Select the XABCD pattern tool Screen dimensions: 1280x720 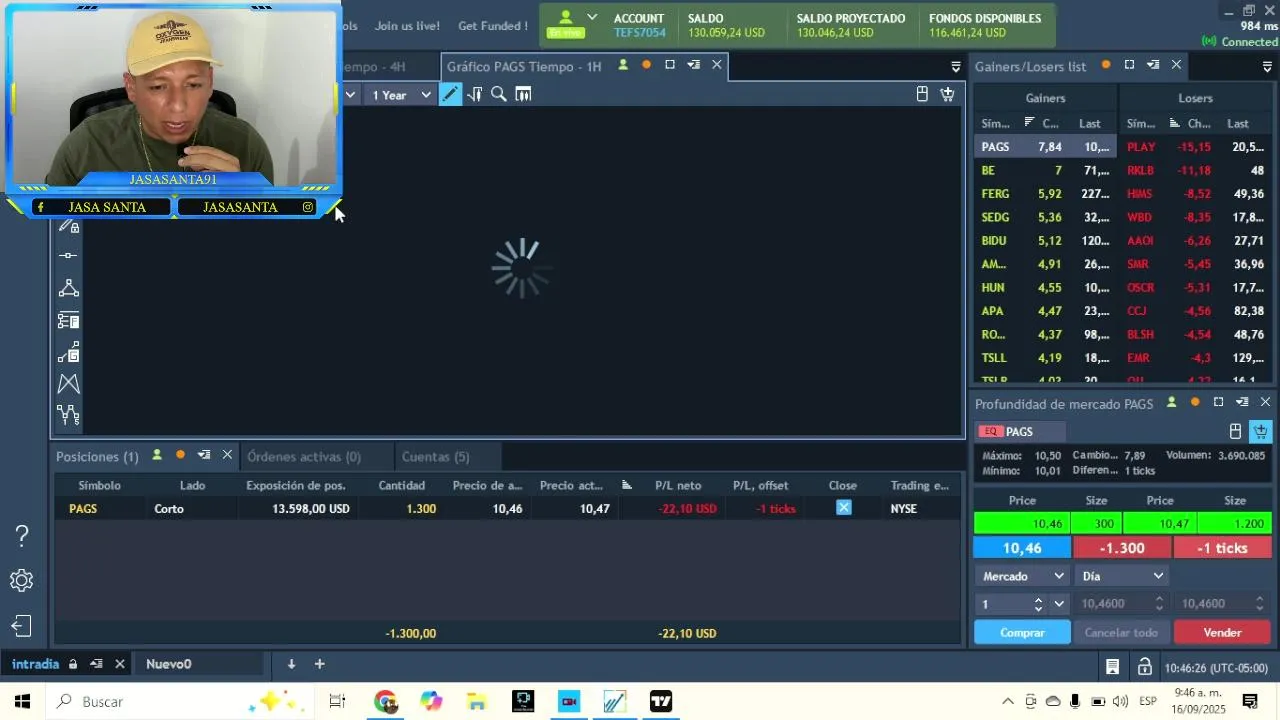(68, 384)
